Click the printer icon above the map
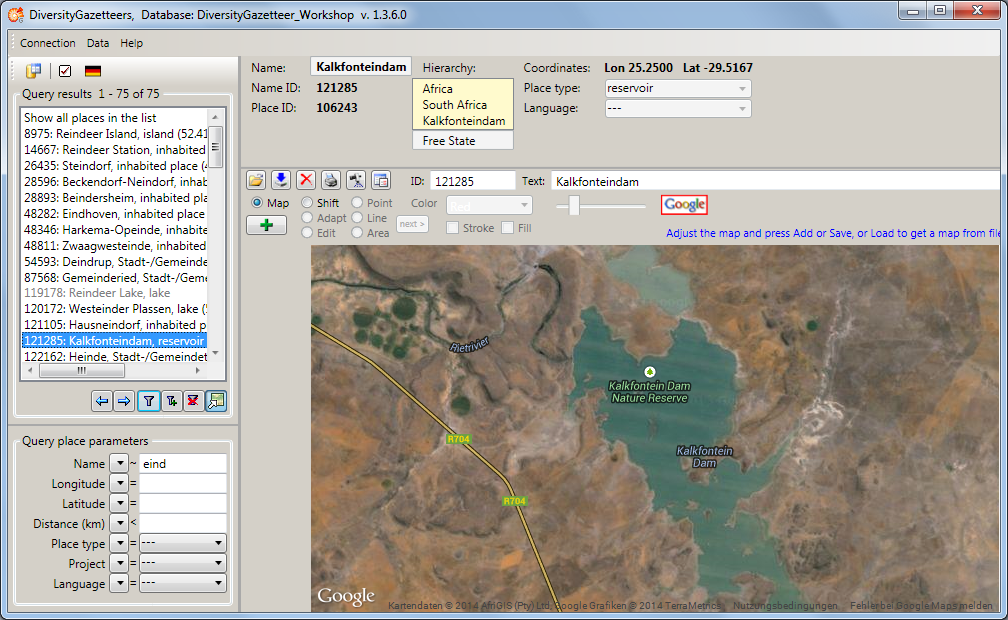 click(331, 180)
